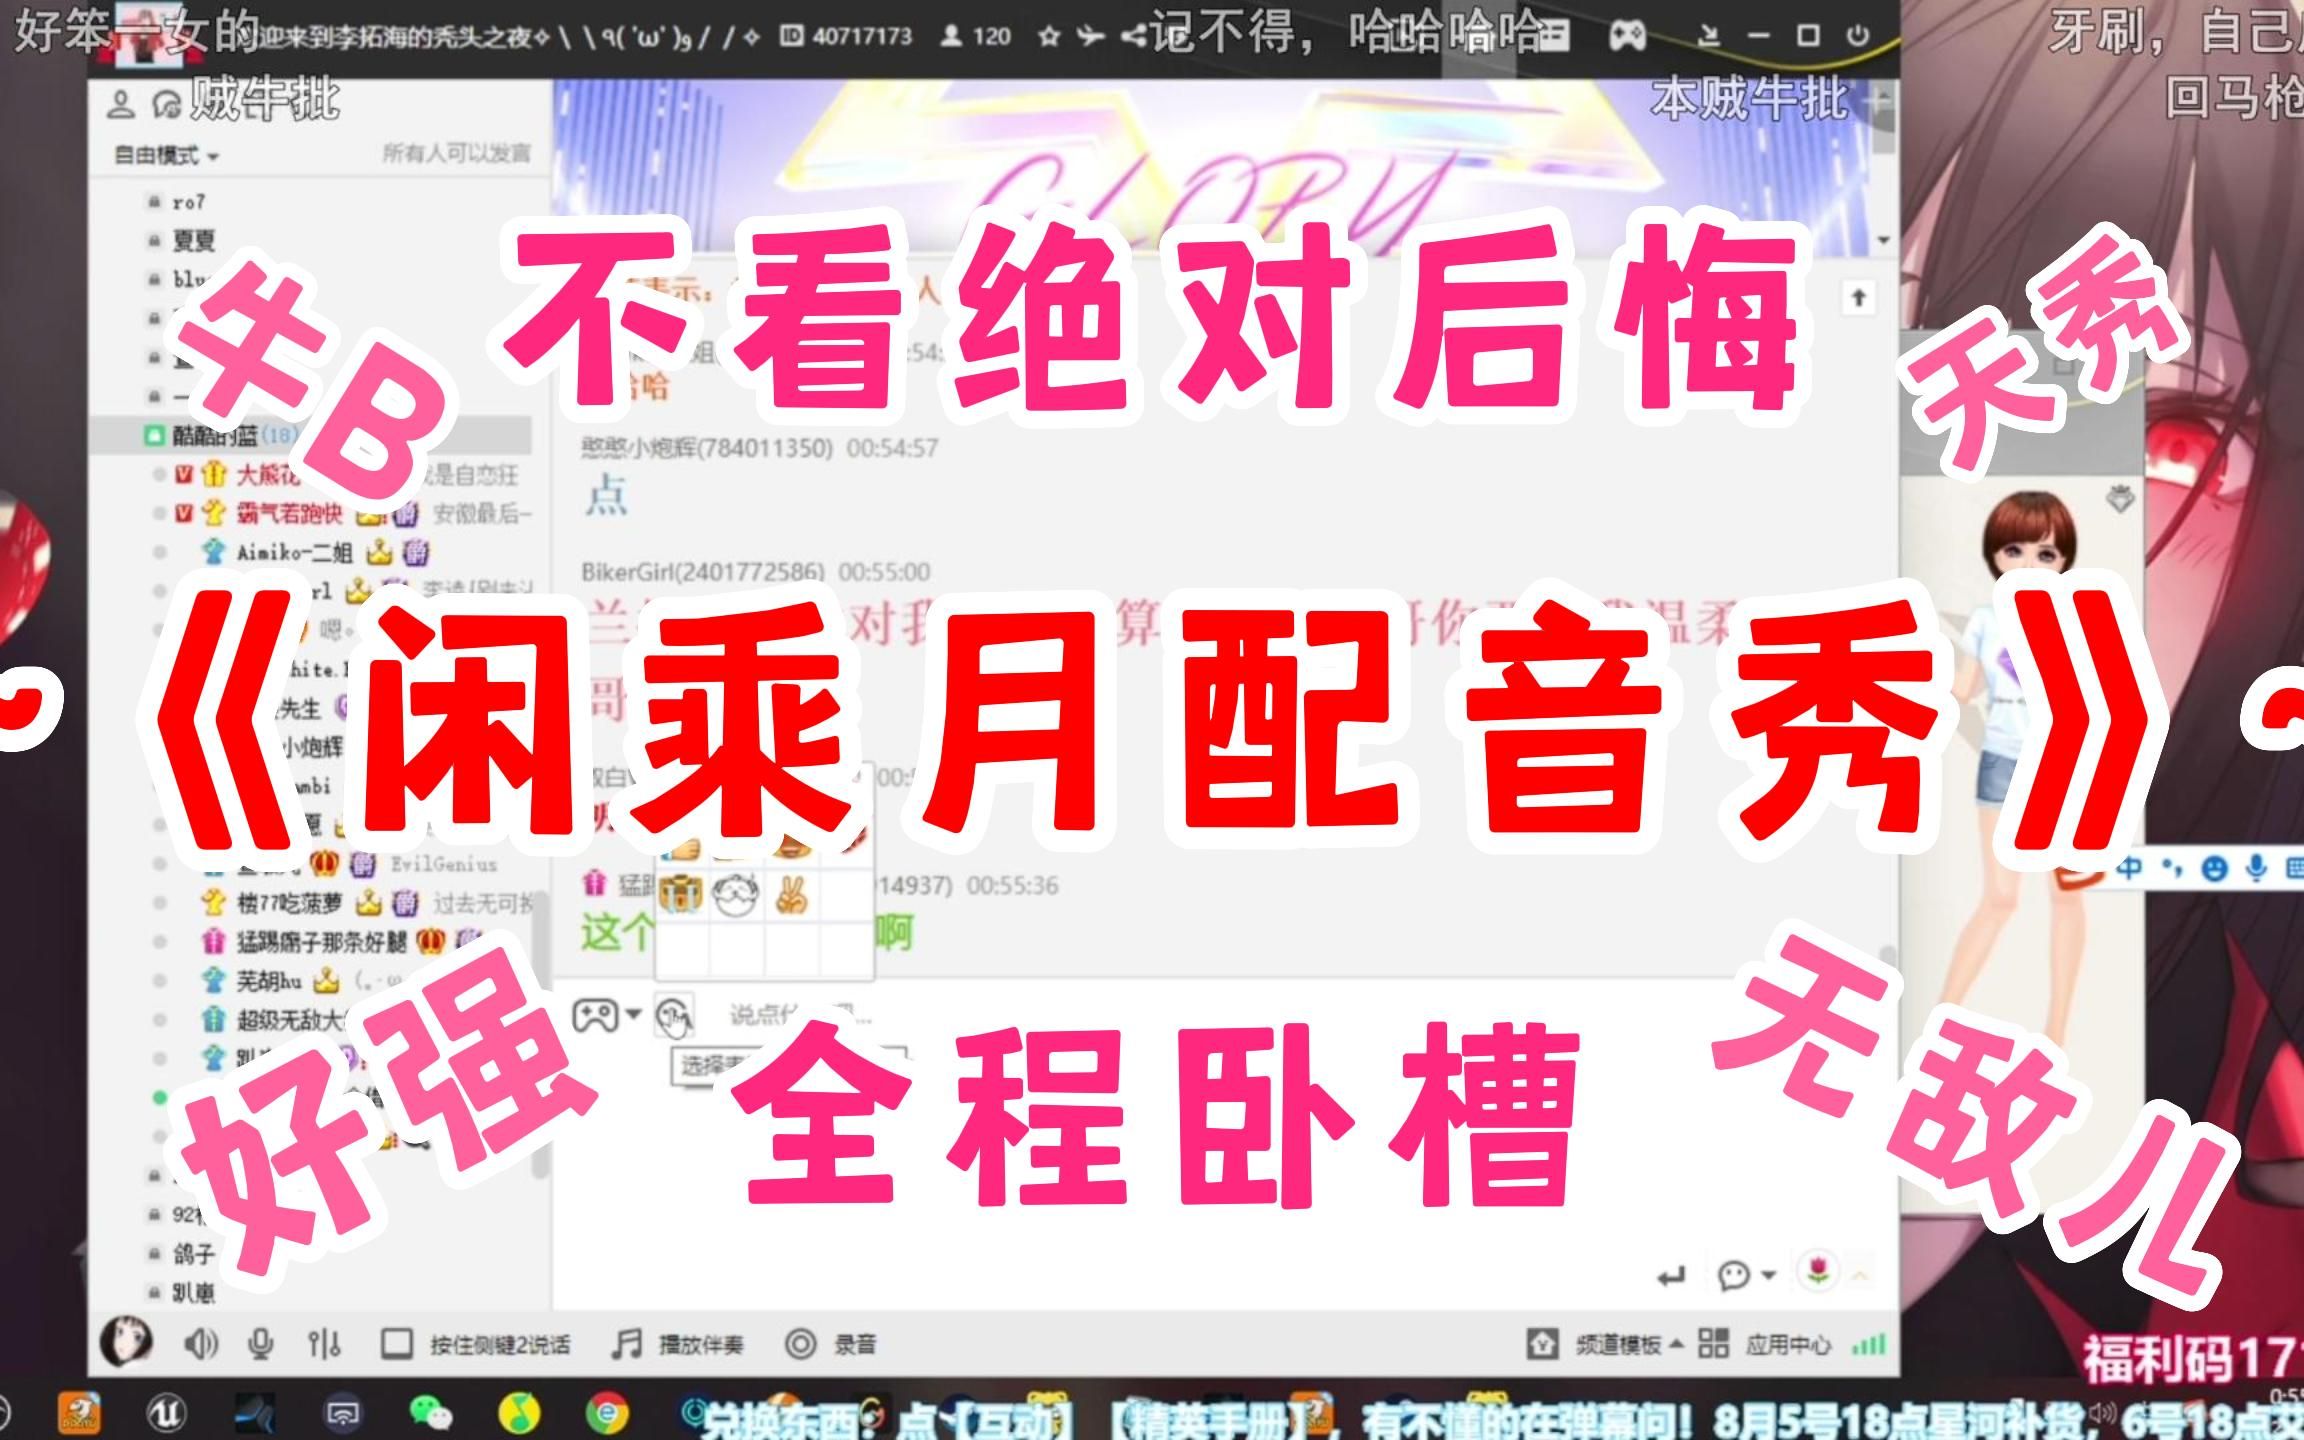Screen dimensions: 2304x1440
Task: Select user 芜胡hu in list
Action: (x=268, y=981)
